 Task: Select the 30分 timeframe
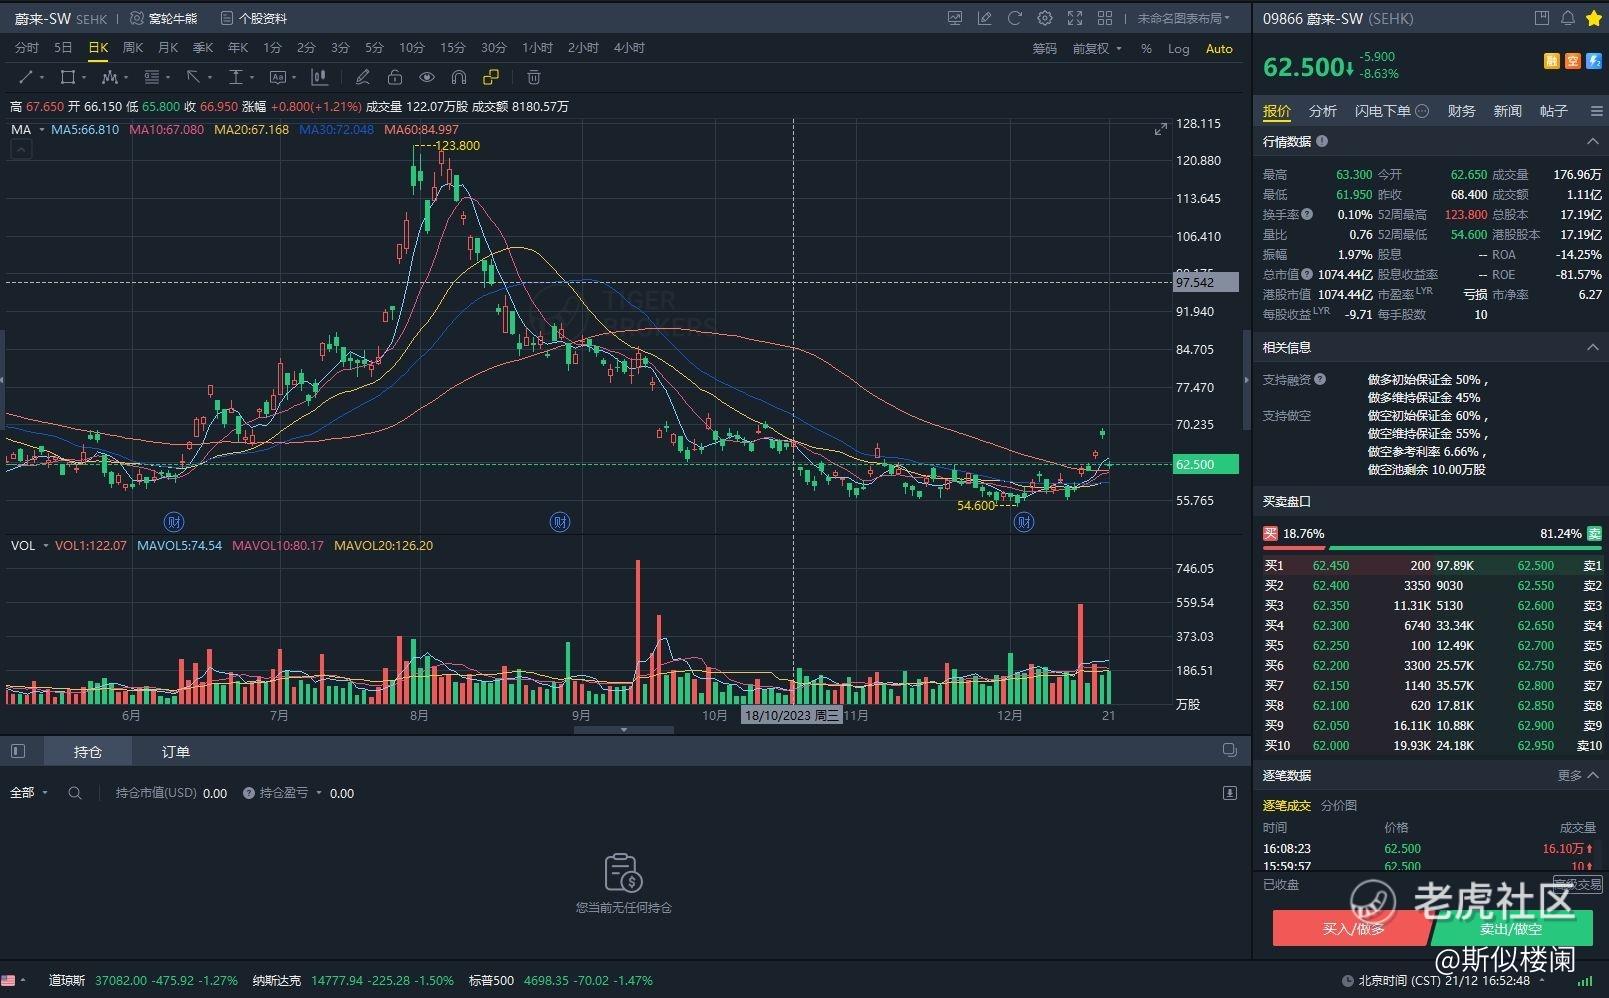click(x=493, y=48)
